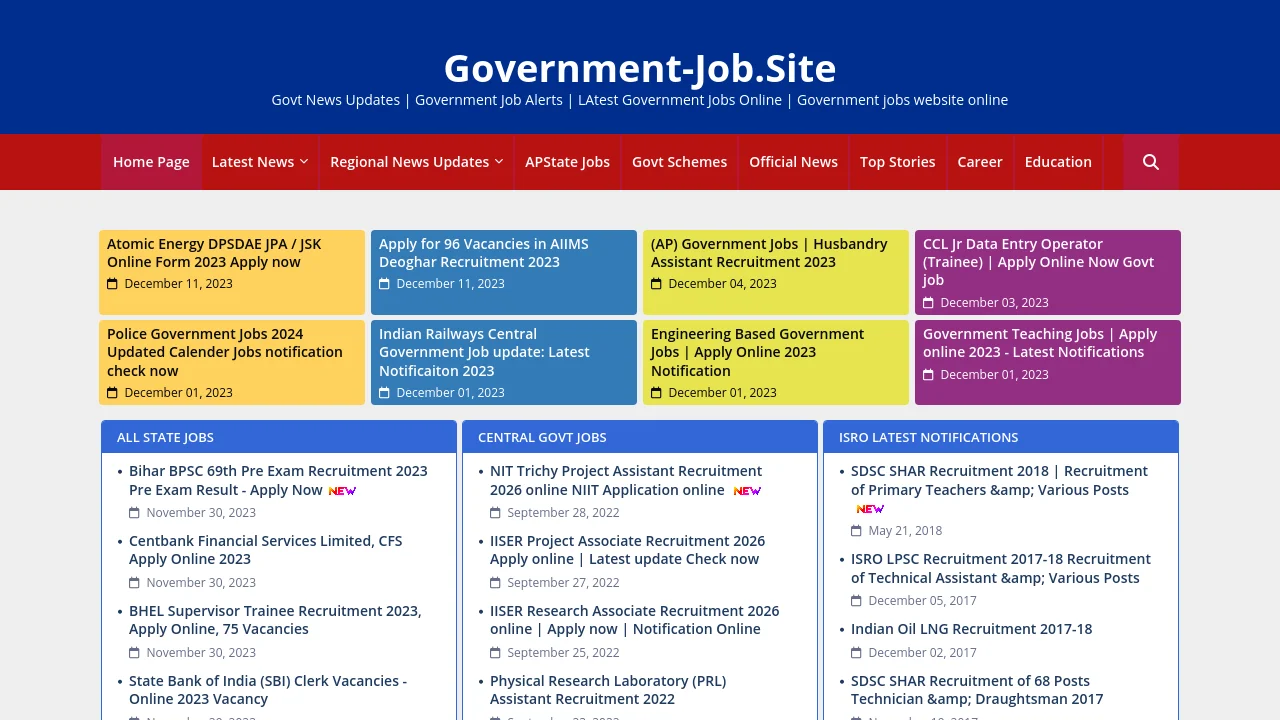Select Education in the navigation bar
The image size is (1280, 720).
1057,162
